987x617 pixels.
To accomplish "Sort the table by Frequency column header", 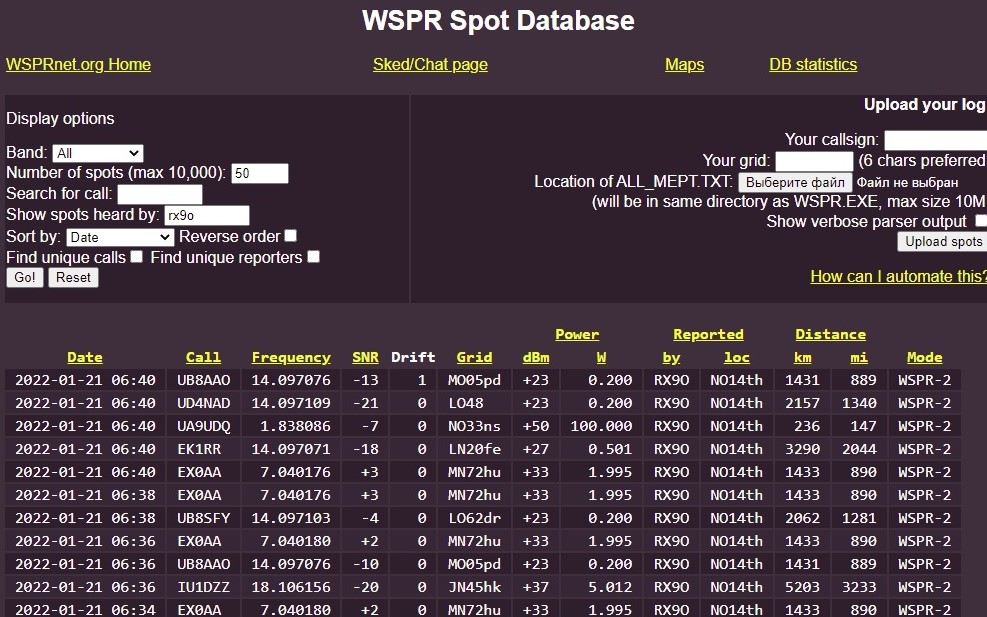I will pyautogui.click(x=291, y=357).
